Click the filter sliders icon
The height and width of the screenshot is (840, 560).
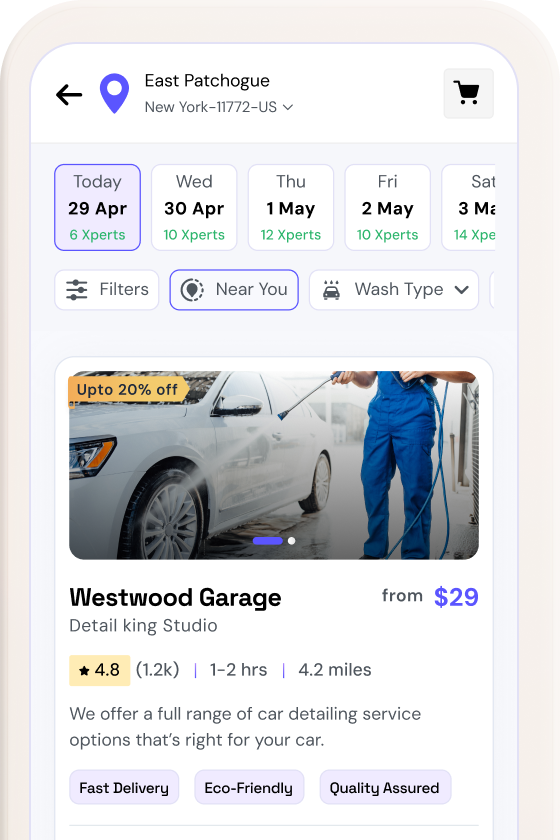pos(77,290)
